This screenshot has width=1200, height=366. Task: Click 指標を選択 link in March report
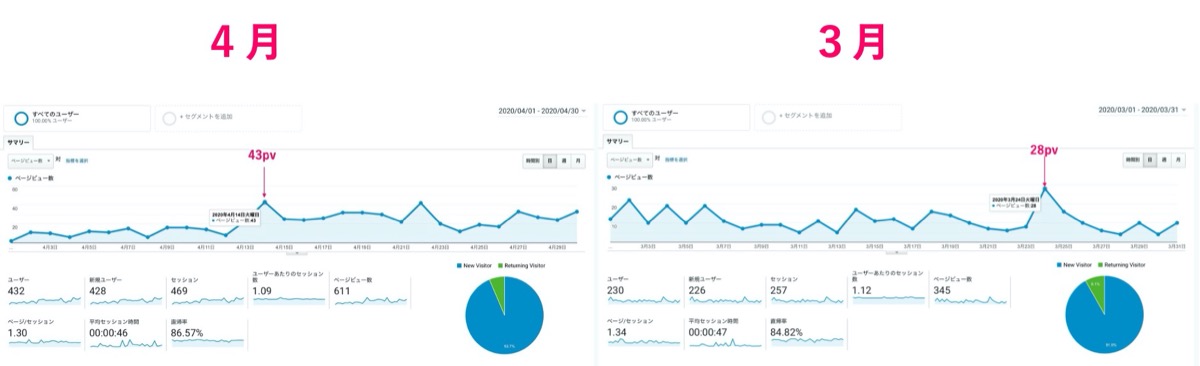point(677,159)
